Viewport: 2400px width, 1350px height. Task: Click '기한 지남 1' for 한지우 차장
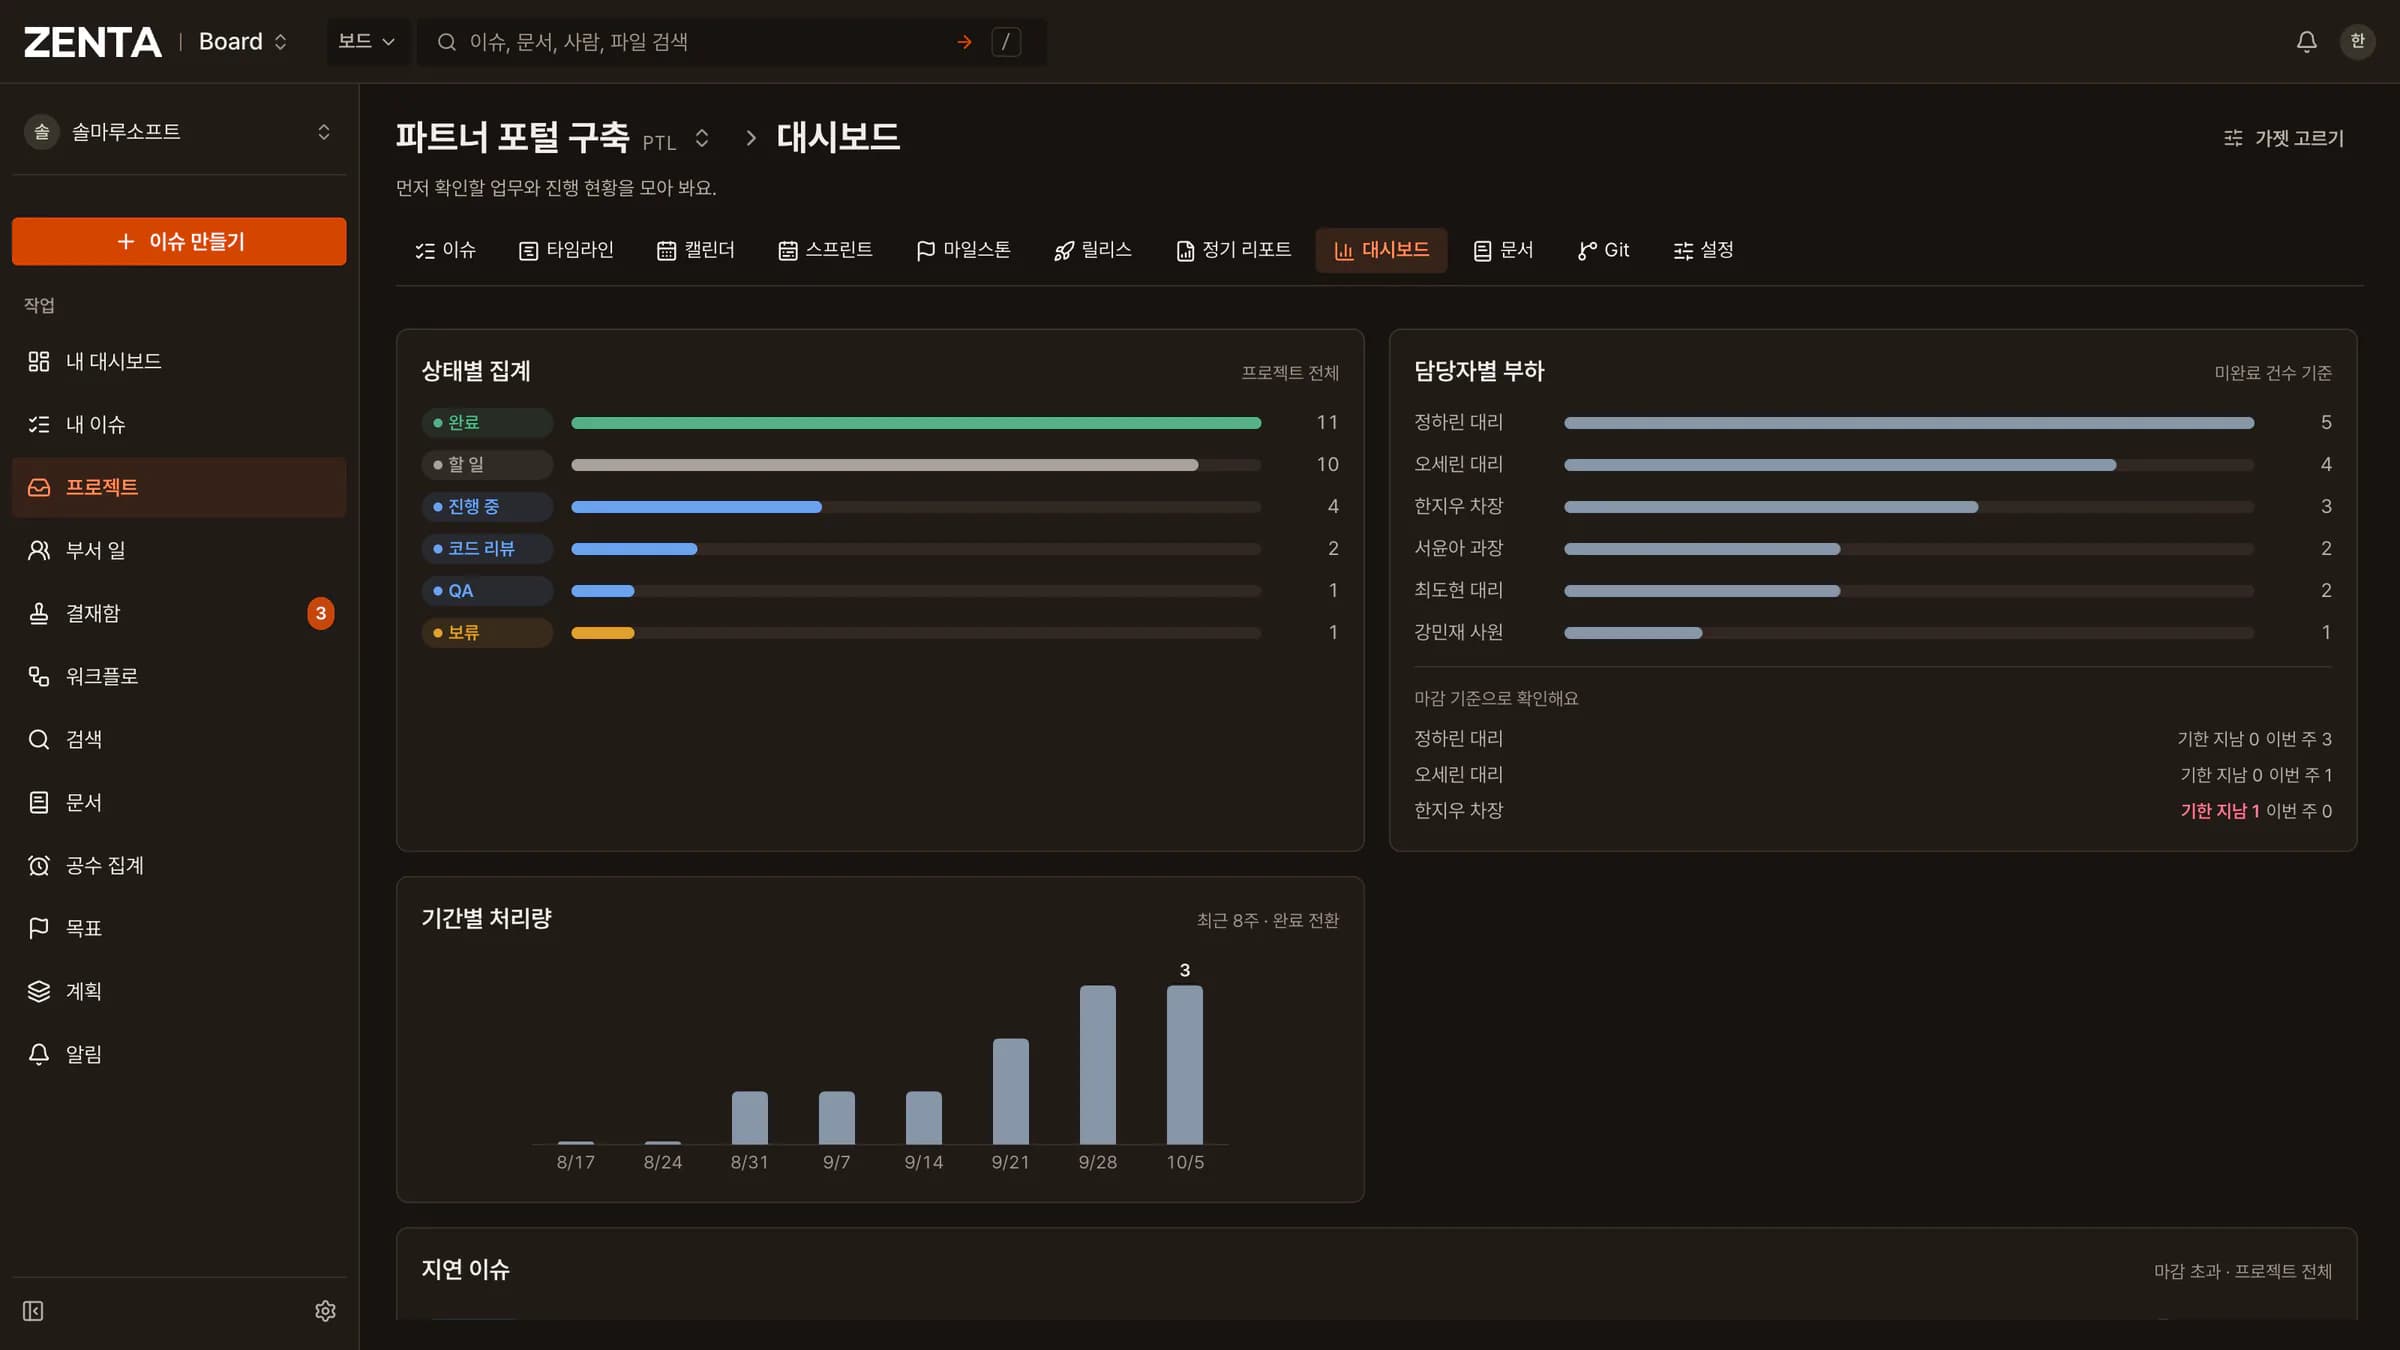coord(2219,811)
